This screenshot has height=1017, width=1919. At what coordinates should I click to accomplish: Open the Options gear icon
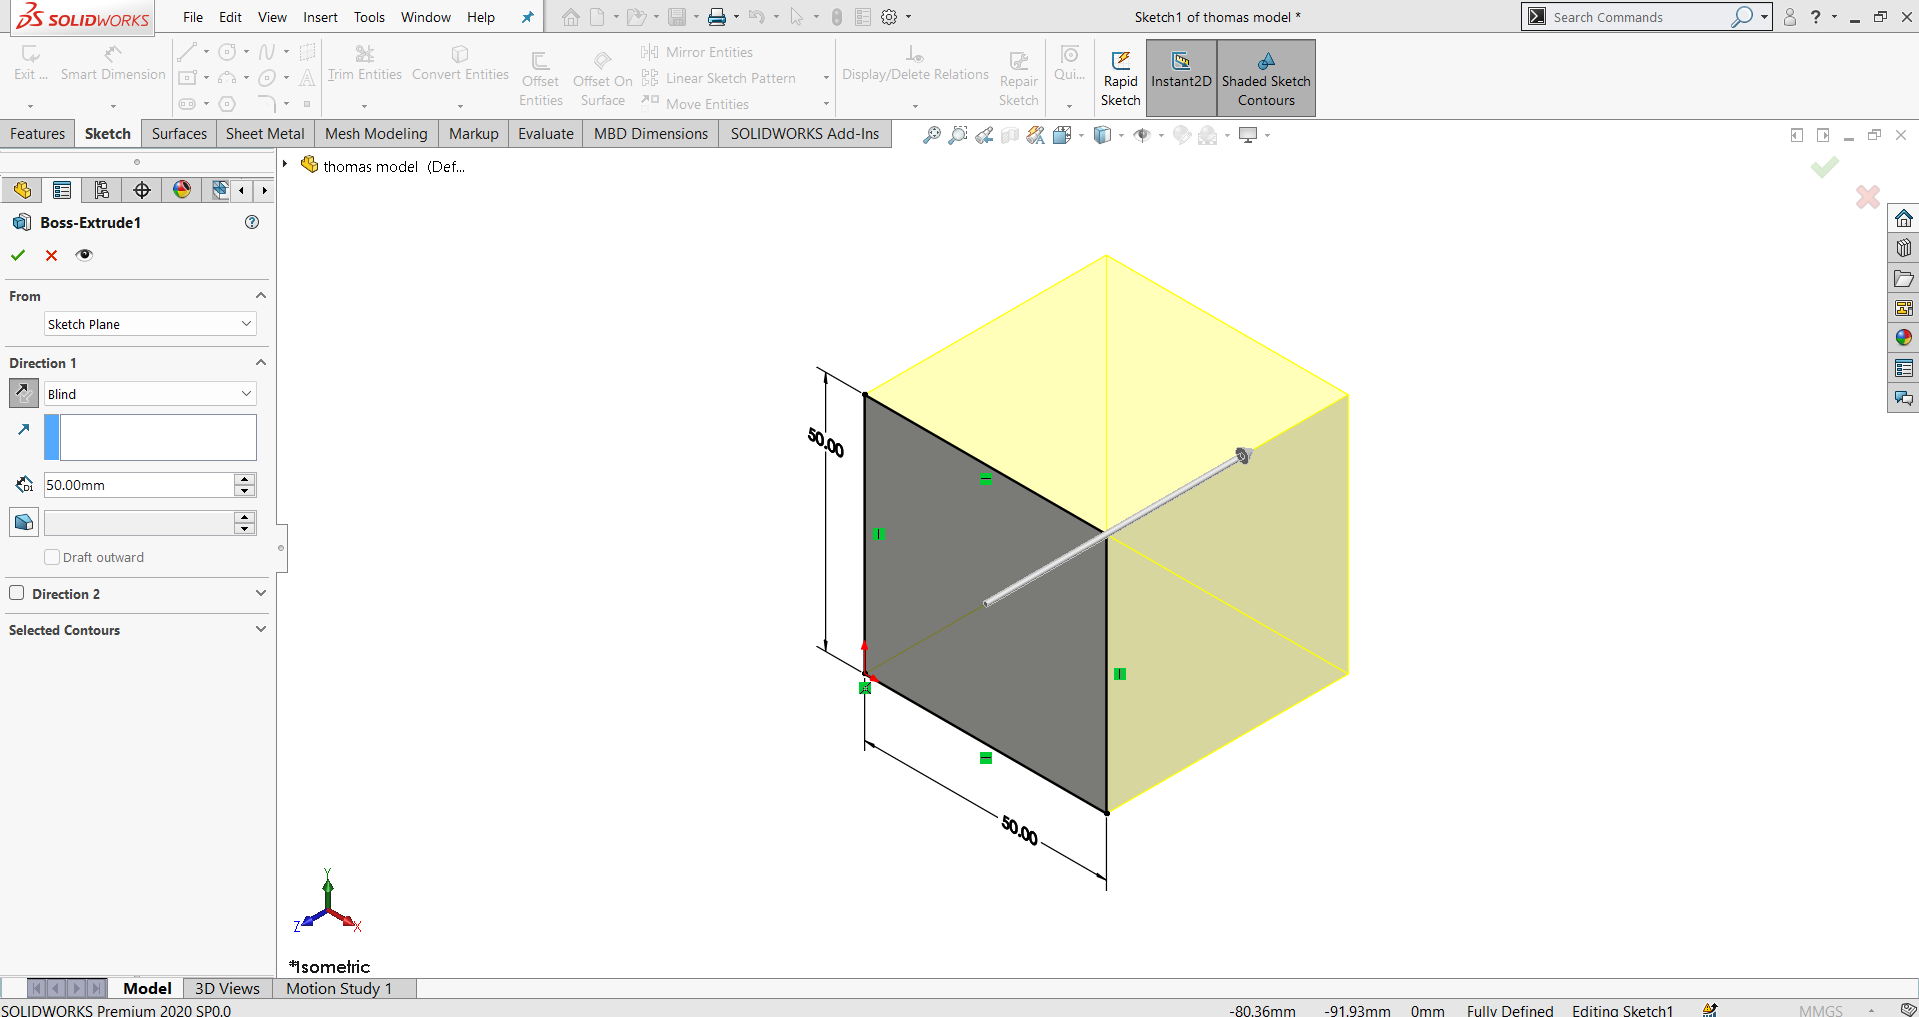click(889, 17)
